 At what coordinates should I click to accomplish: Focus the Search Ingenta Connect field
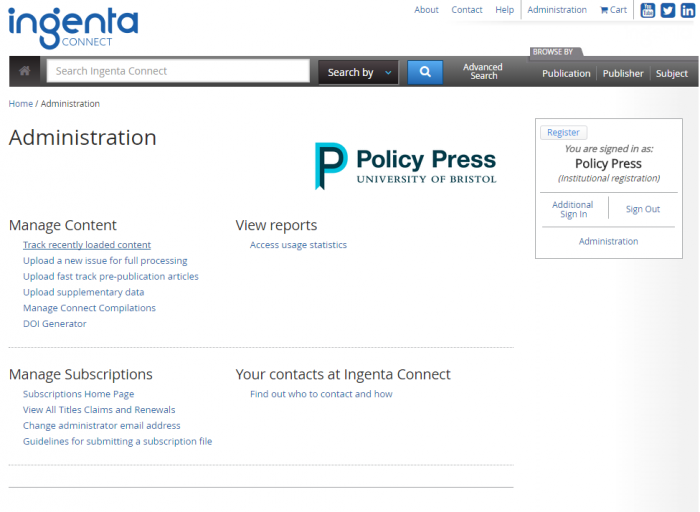178,71
